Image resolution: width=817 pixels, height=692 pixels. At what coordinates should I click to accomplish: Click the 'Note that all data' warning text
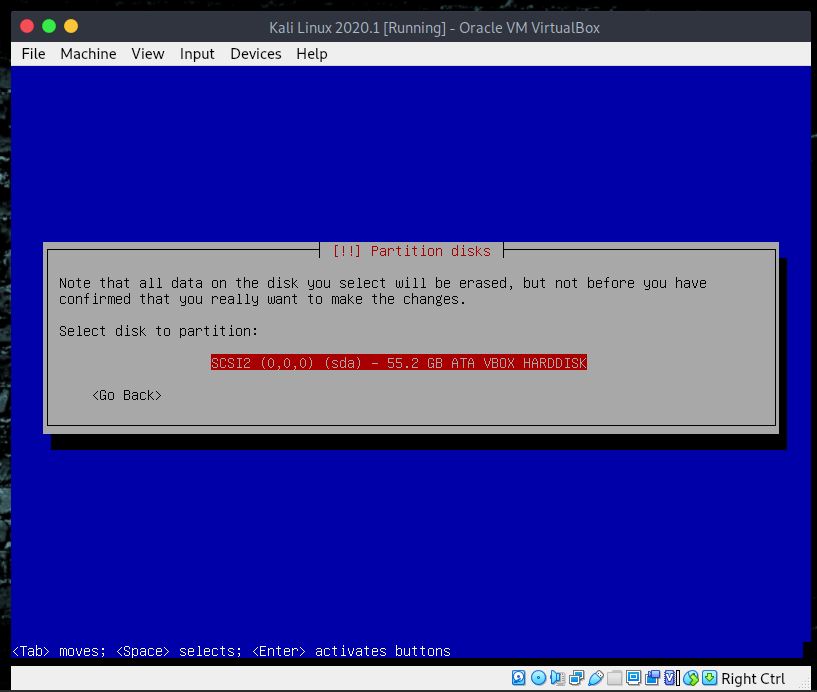click(382, 291)
